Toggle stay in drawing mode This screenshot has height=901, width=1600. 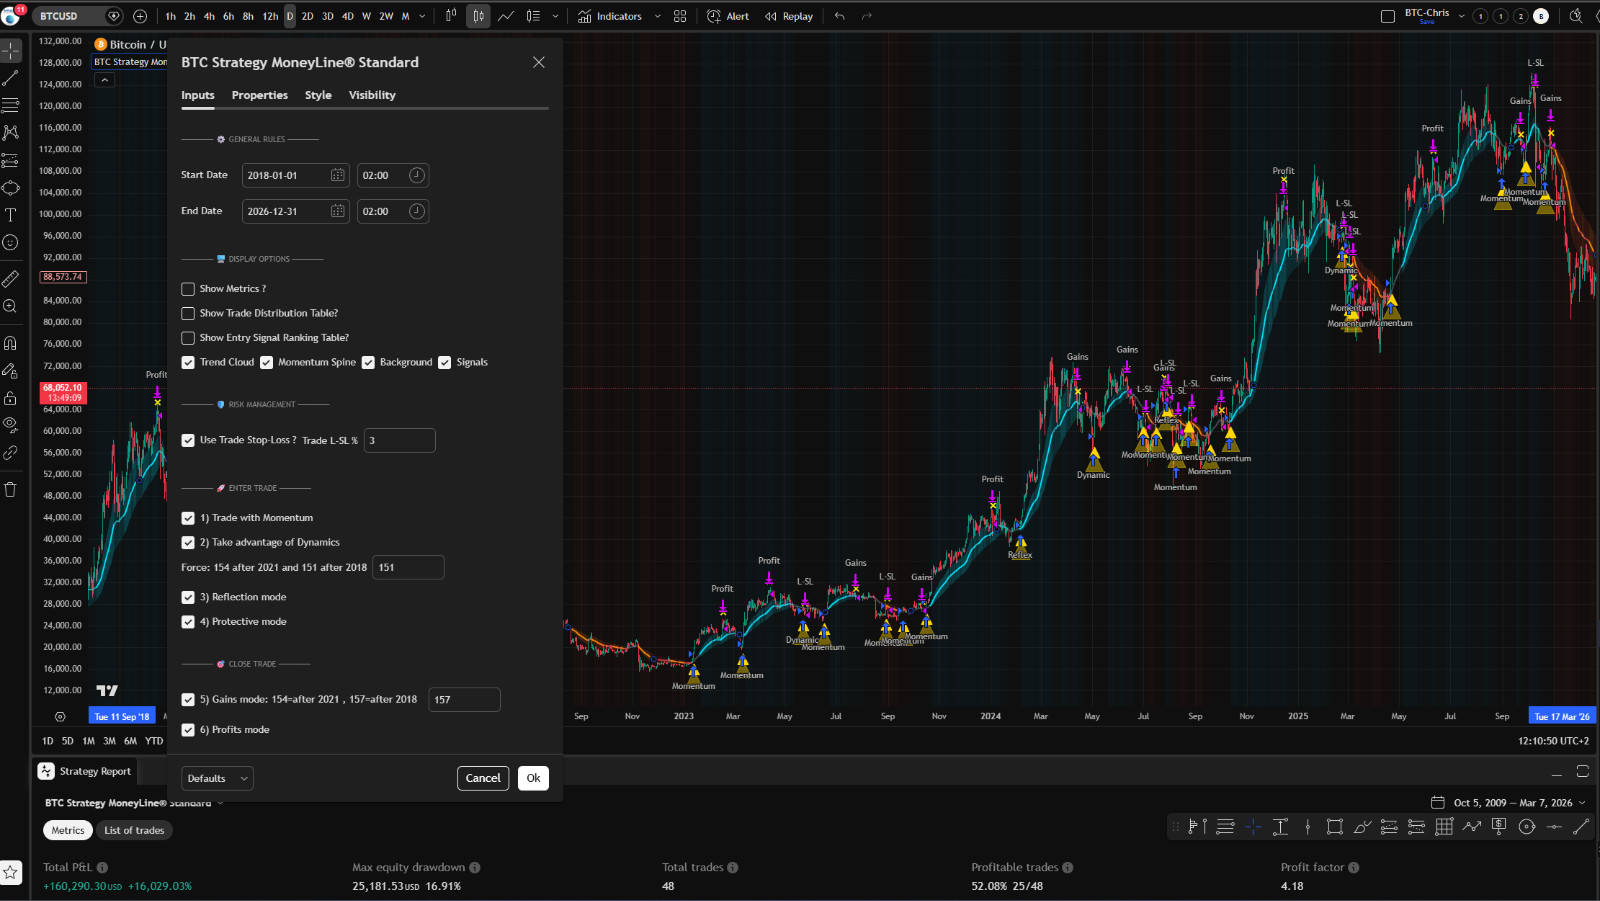click(11, 371)
